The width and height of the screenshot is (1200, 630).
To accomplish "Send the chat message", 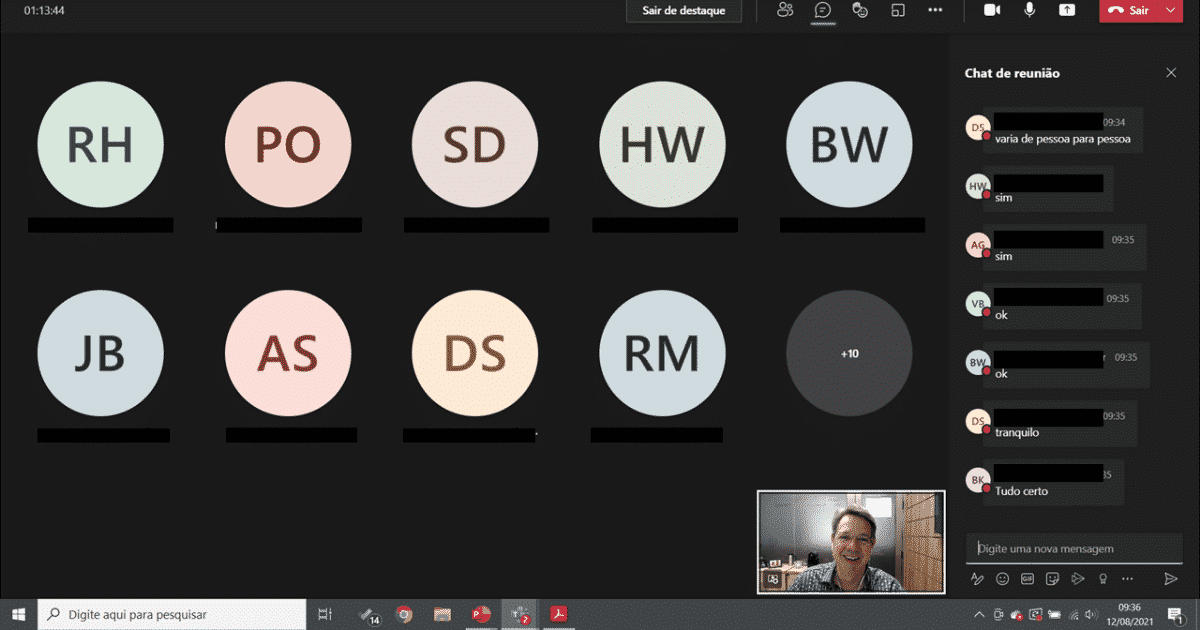I will [x=1170, y=578].
